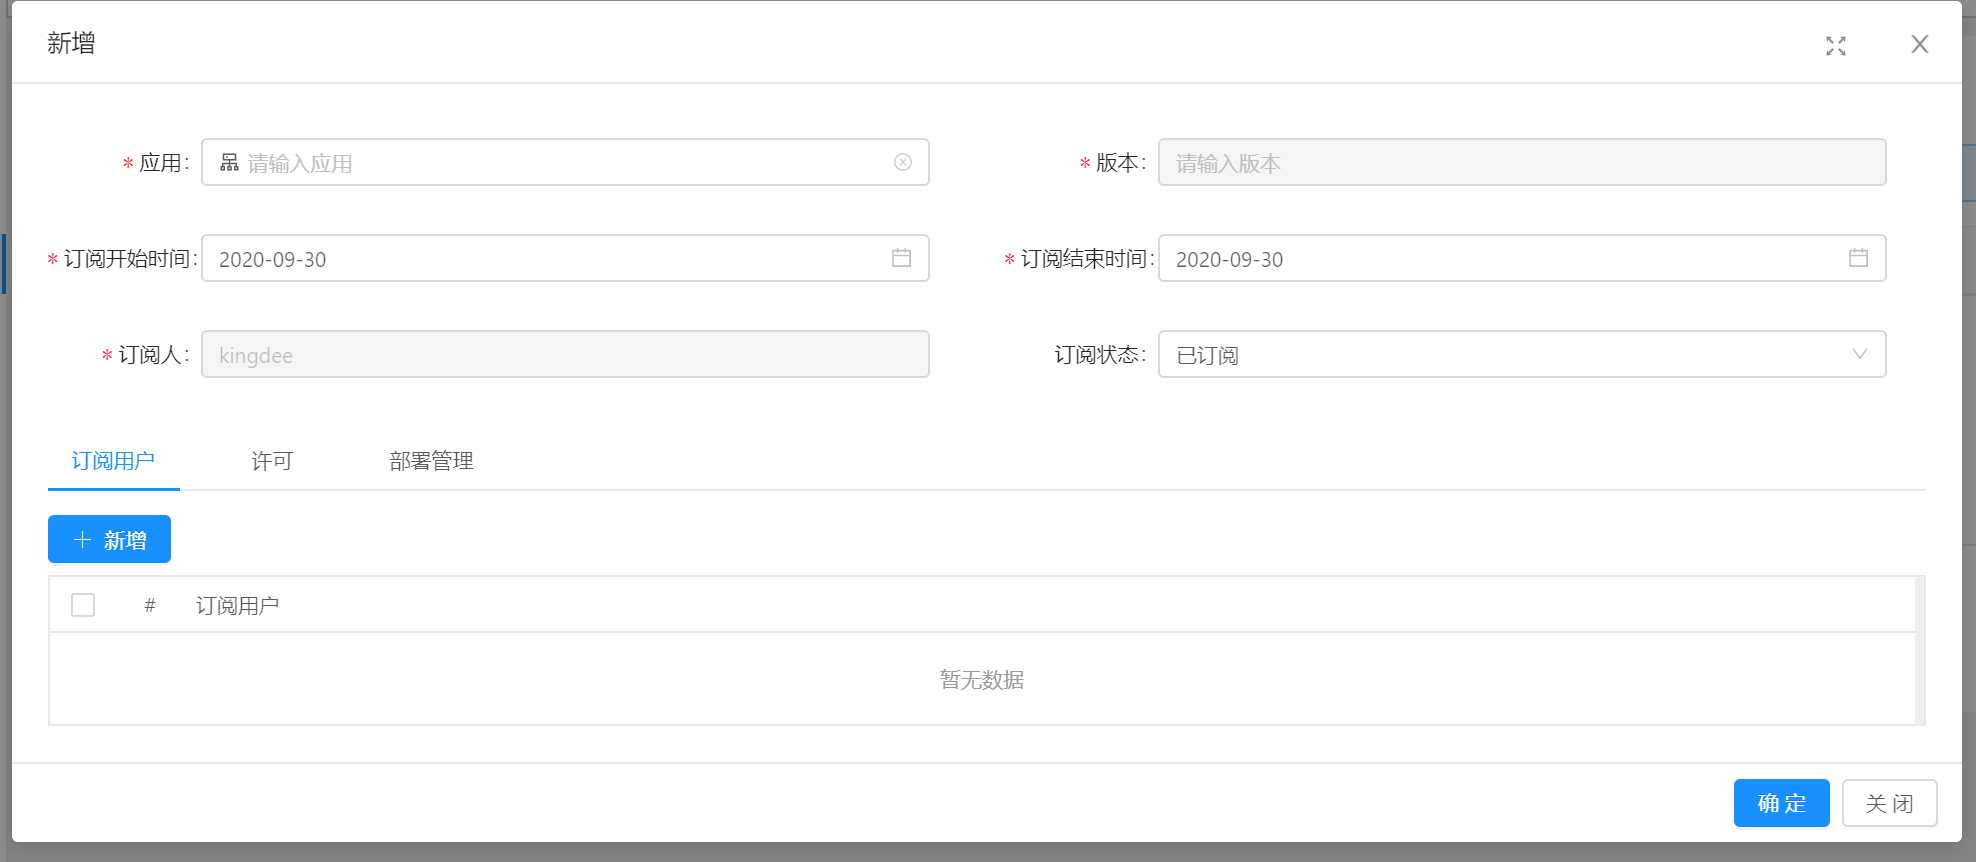Click the 订阅人 kingdee field
Screen dimensions: 1976x862
pos(565,354)
